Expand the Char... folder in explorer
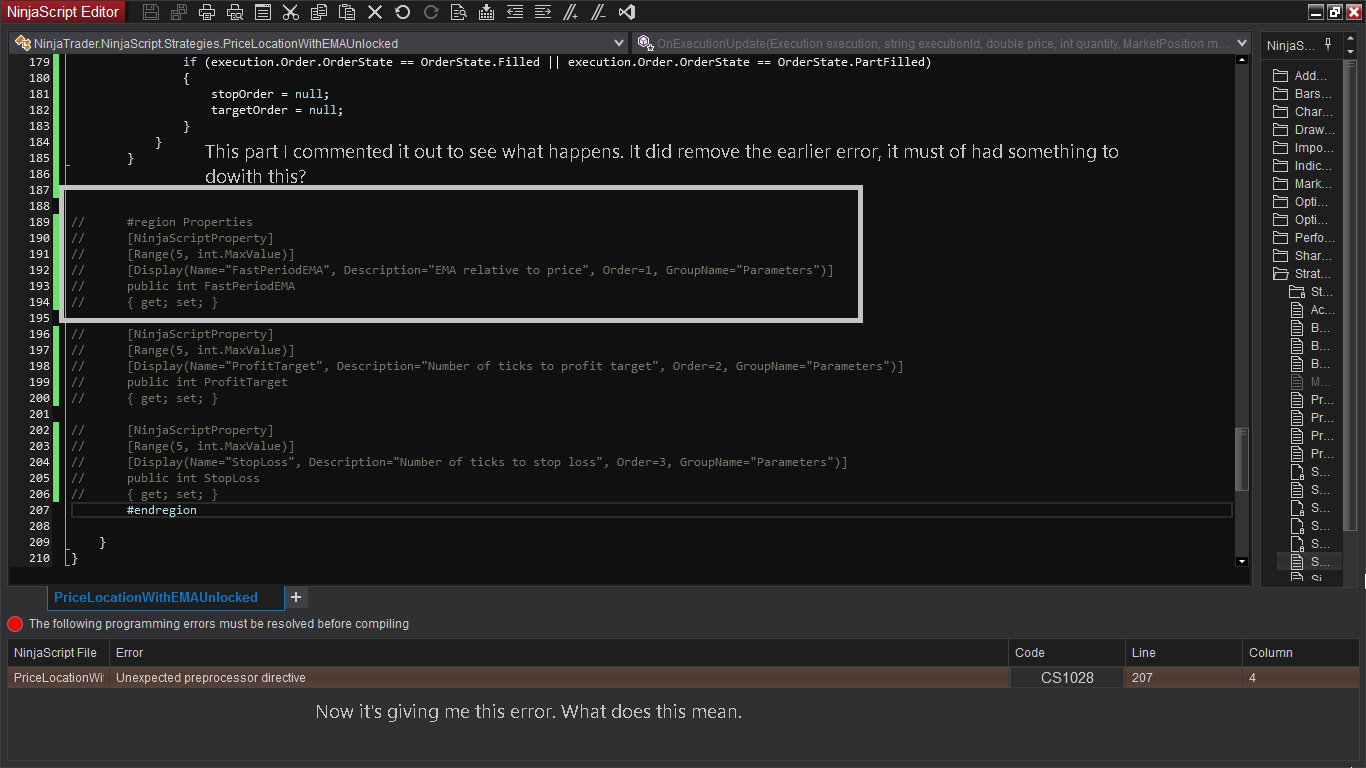 pos(1302,112)
